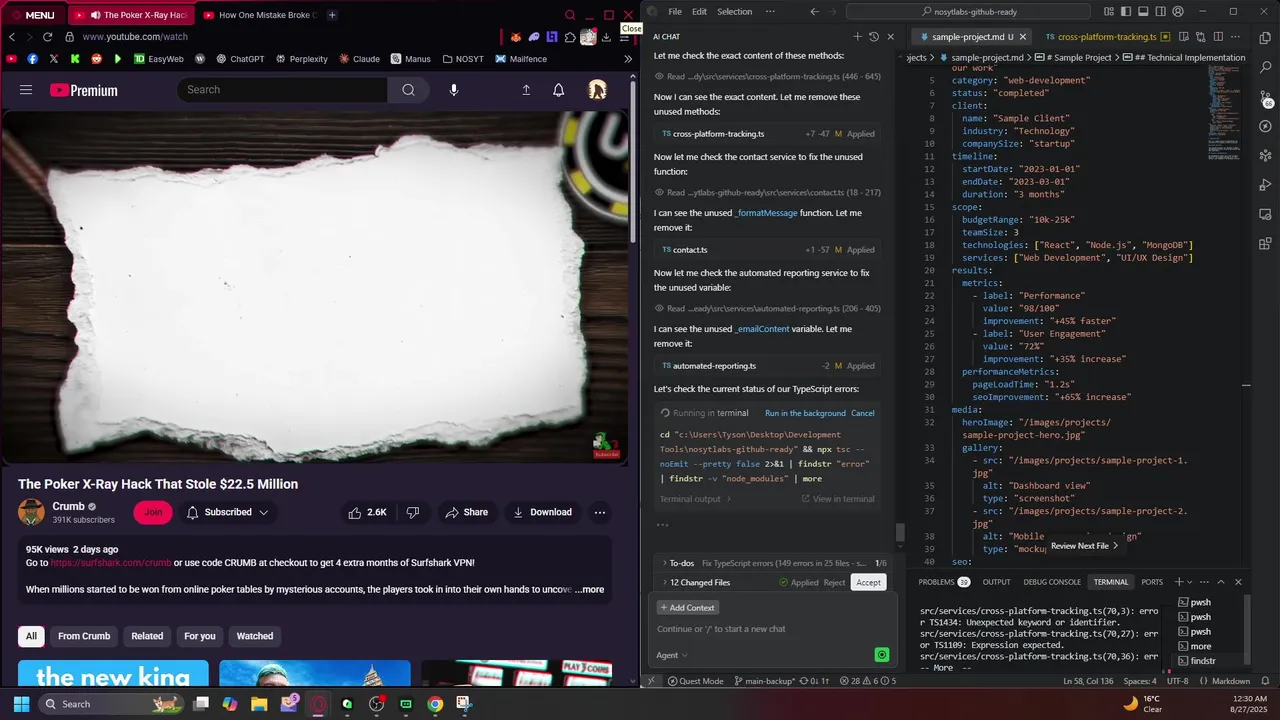
Task: Click the YouTube search magnifier button
Action: (x=408, y=90)
